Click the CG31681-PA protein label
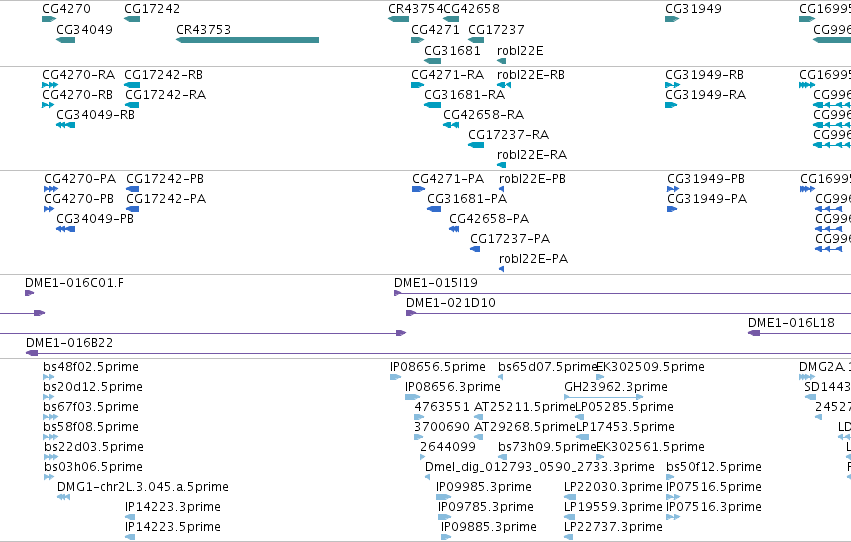851x542 pixels. 467,199
